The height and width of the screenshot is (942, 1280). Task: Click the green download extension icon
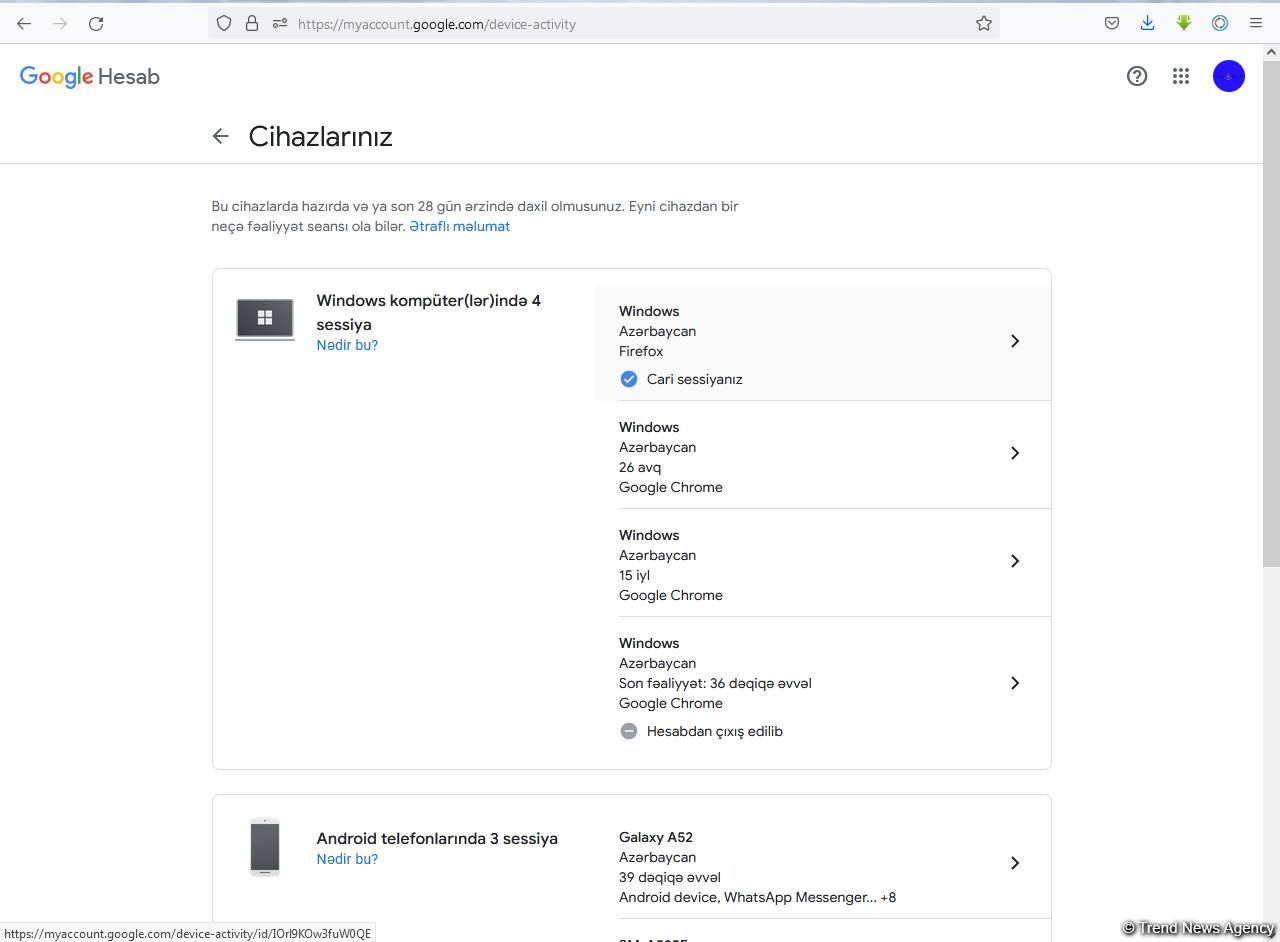[x=1184, y=23]
